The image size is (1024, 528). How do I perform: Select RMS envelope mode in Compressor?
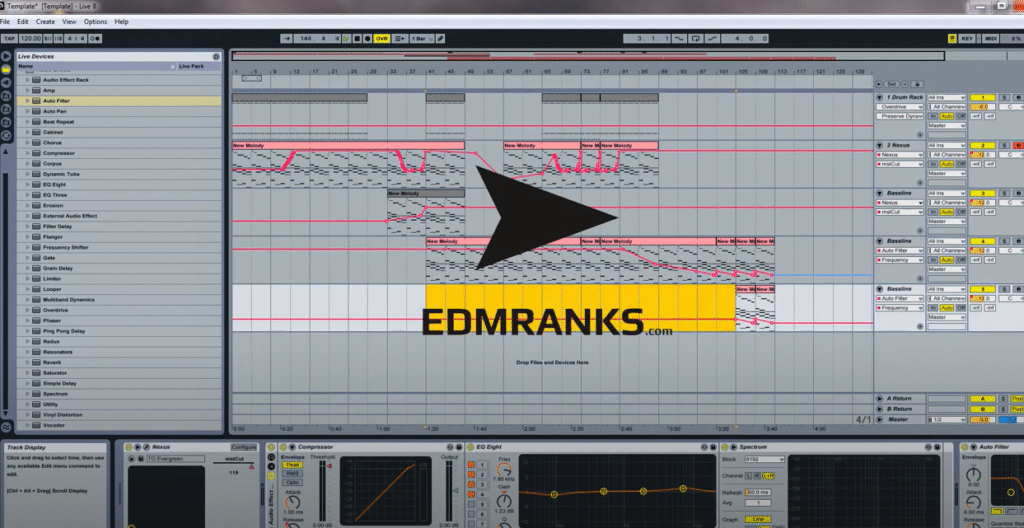coord(293,473)
